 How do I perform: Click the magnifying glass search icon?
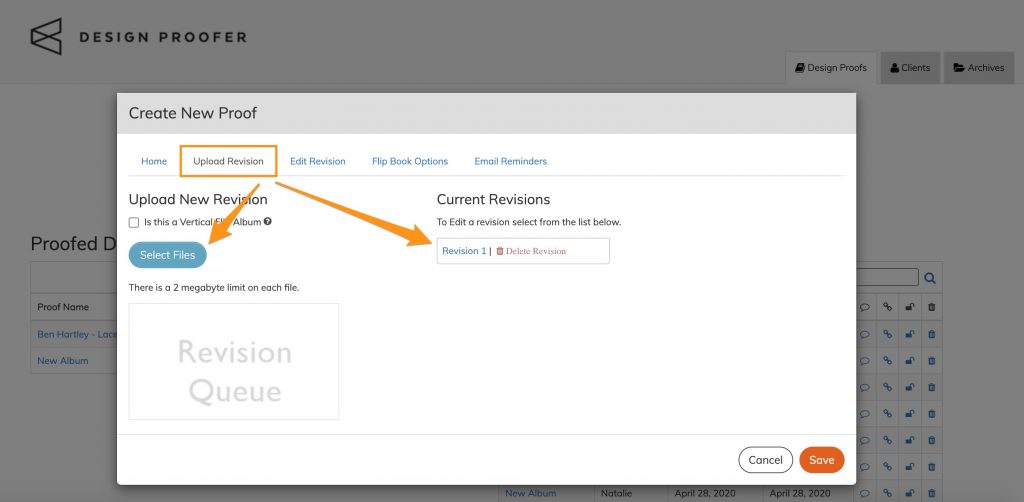pyautogui.click(x=930, y=278)
